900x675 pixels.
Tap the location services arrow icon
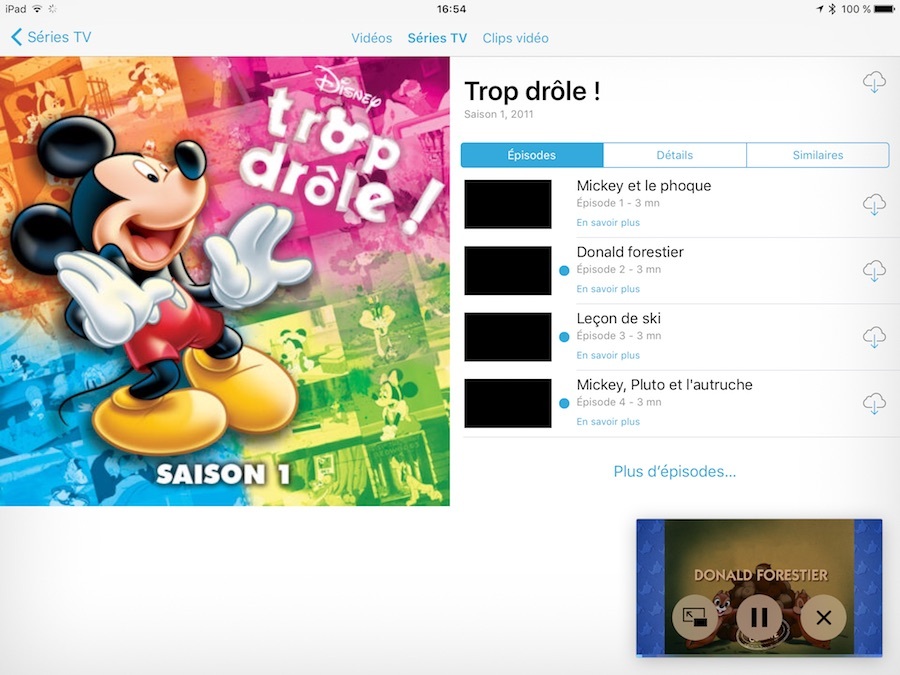point(819,9)
